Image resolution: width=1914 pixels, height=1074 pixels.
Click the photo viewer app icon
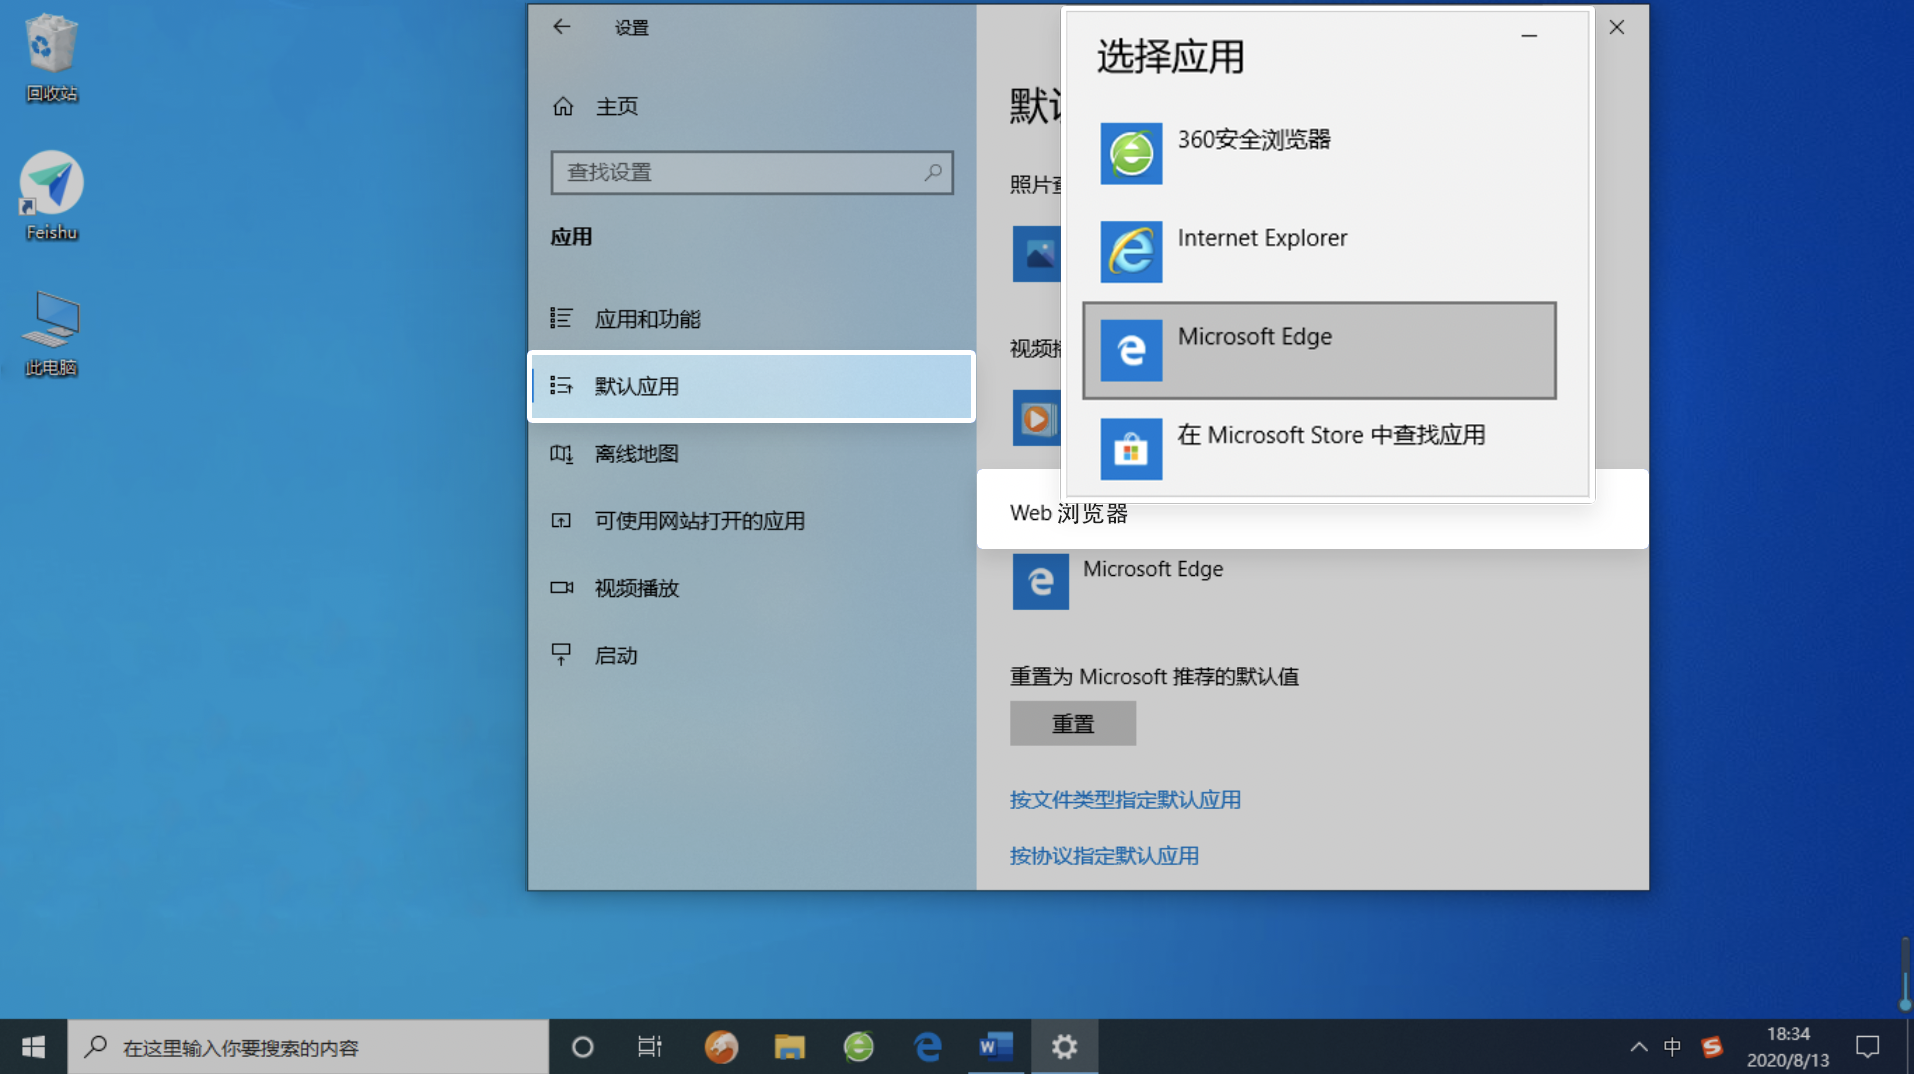coord(1037,254)
